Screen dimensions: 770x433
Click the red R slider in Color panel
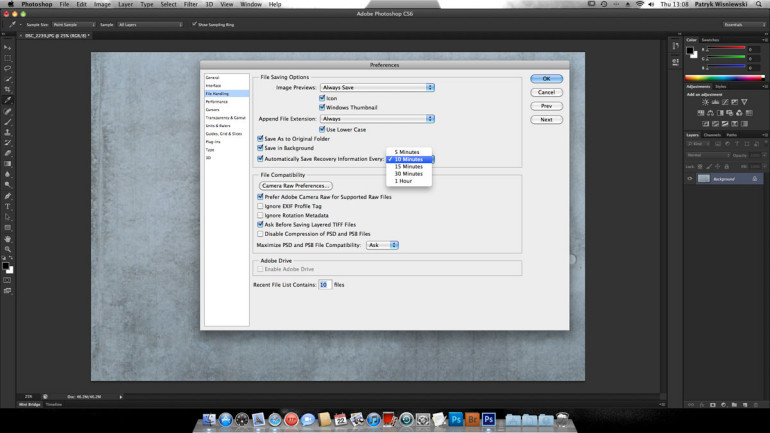click(x=726, y=48)
